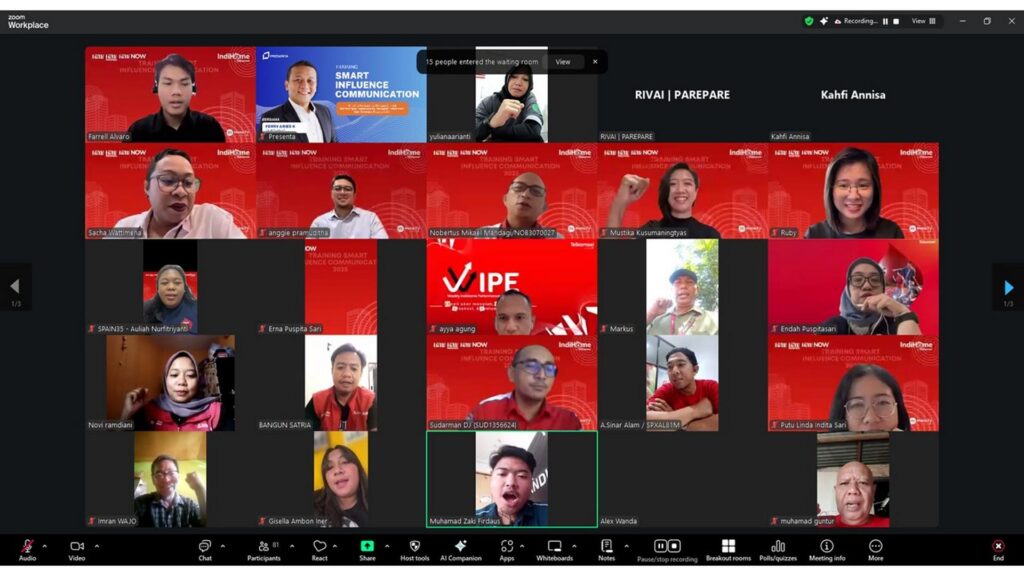
Task: Select yulianaarianti's video tile
Action: click(x=512, y=94)
